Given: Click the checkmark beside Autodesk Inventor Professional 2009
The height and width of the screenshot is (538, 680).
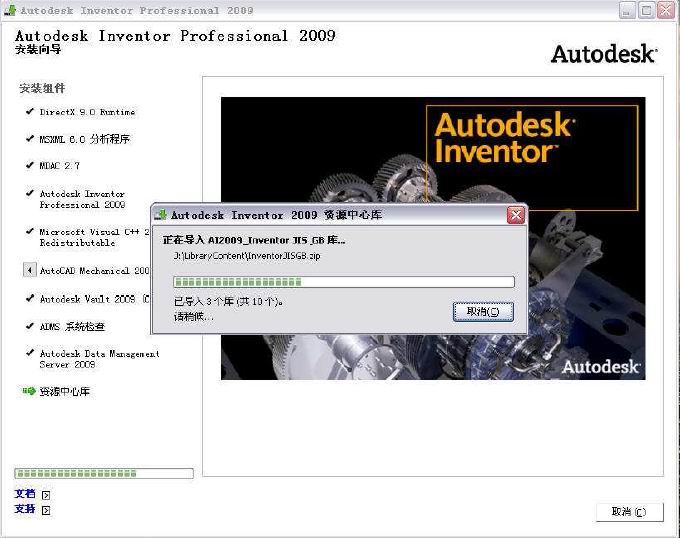Looking at the screenshot, I should (29, 193).
